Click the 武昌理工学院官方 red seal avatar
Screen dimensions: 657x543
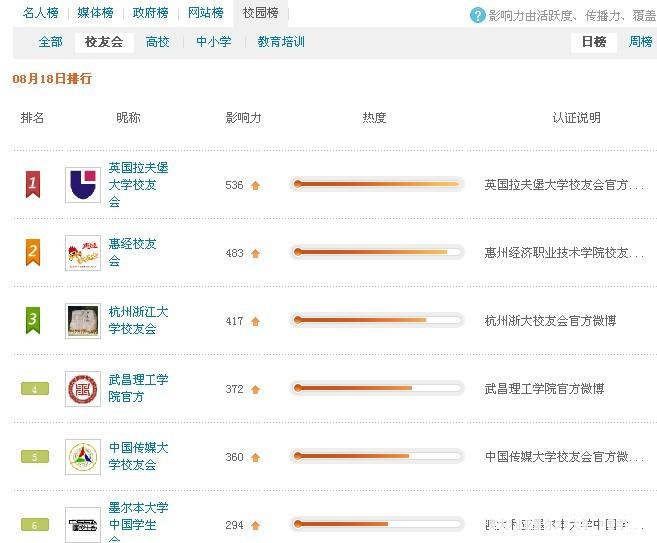pyautogui.click(x=83, y=389)
